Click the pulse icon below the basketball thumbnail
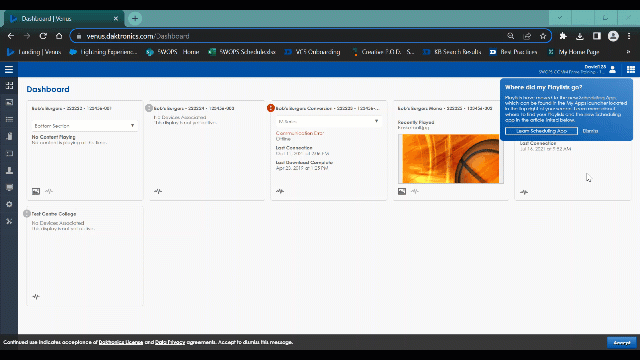The image size is (640, 360). pyautogui.click(x=415, y=191)
